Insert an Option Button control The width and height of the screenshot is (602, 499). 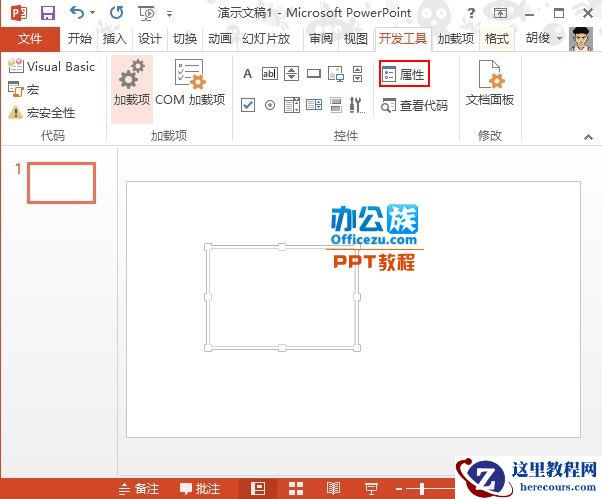coord(270,104)
